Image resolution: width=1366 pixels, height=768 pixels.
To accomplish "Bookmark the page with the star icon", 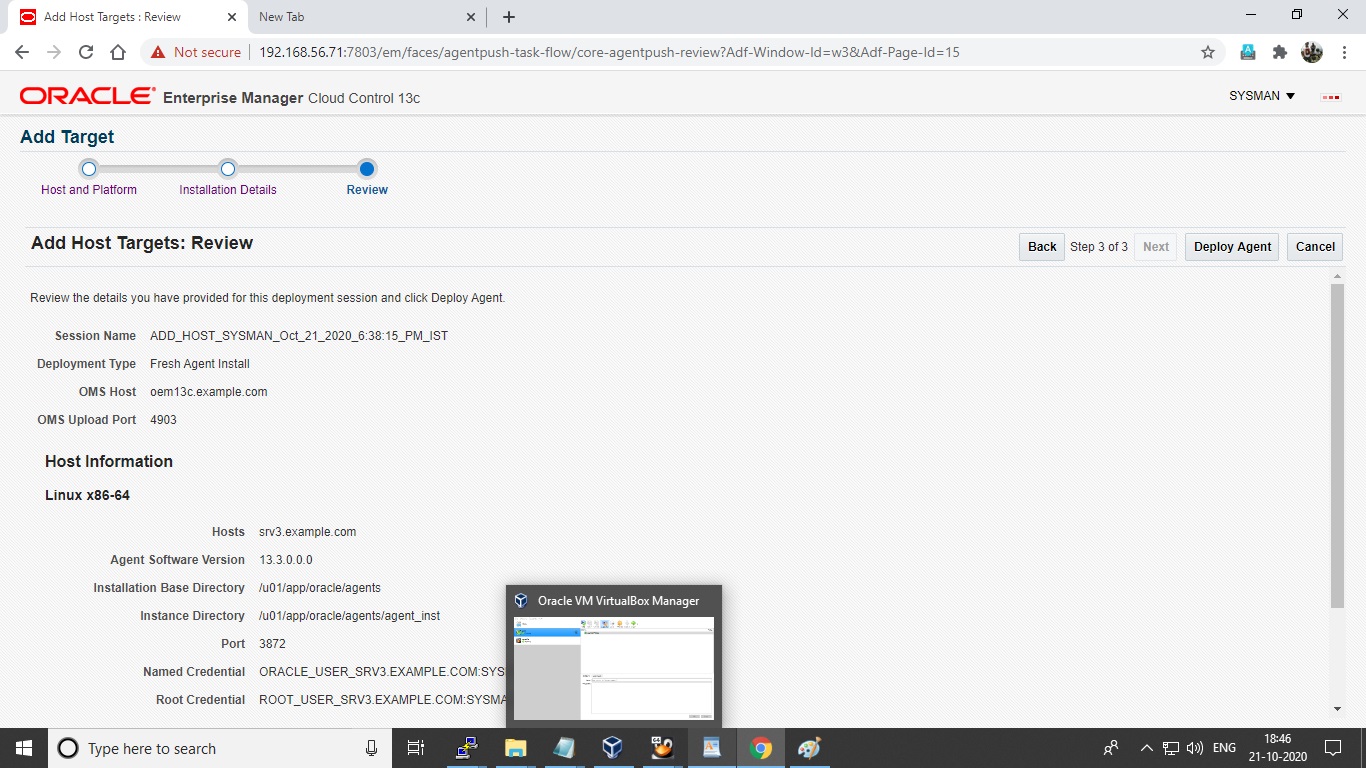I will click(1207, 50).
